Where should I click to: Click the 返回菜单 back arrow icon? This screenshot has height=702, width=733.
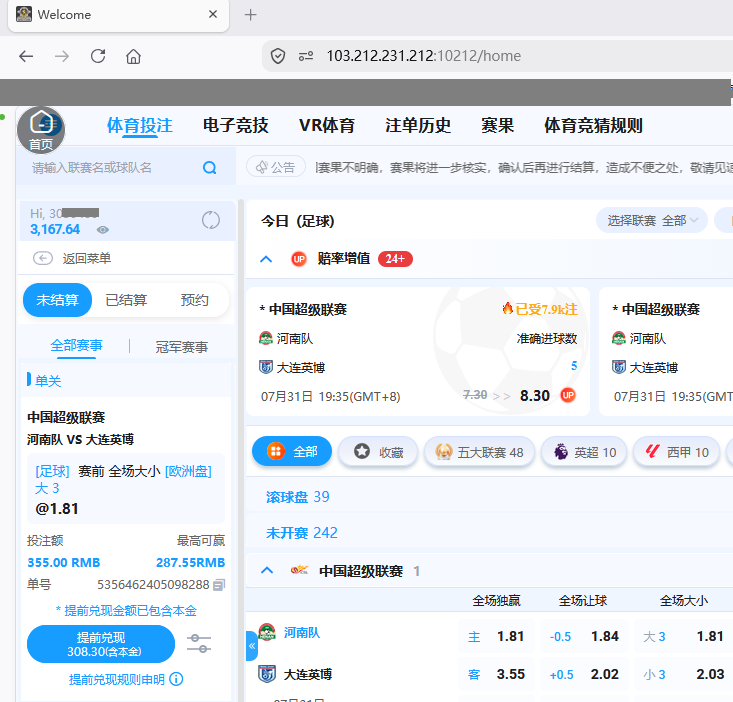pyautogui.click(x=43, y=258)
